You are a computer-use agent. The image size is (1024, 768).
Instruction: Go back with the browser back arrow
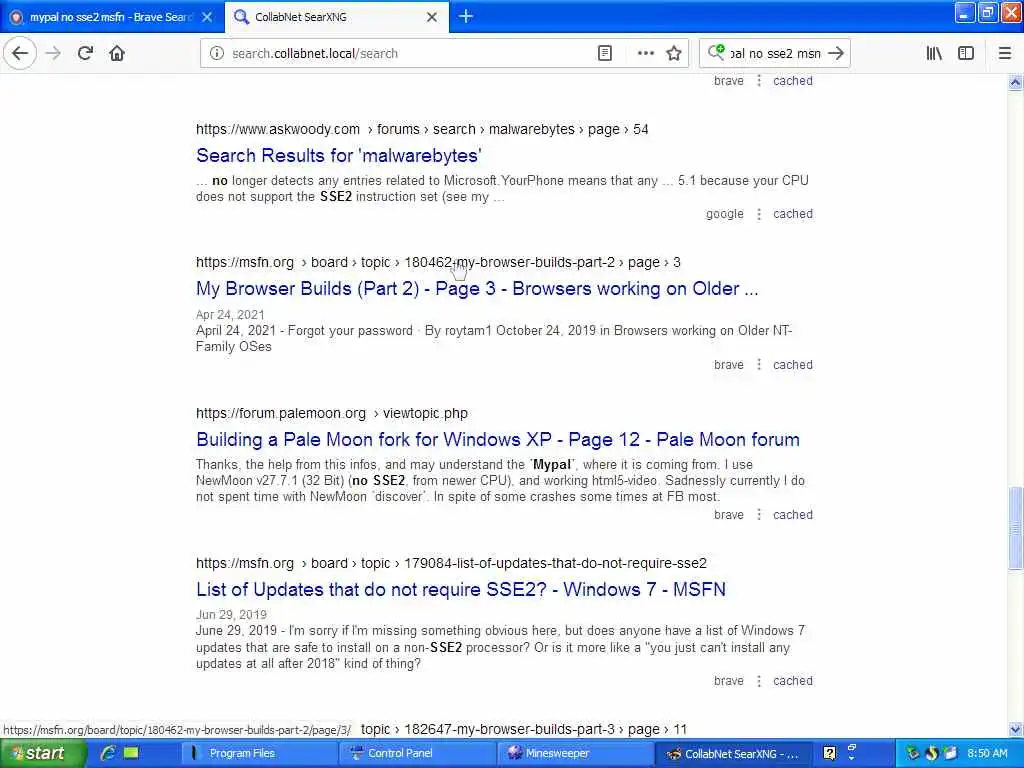pos(20,53)
